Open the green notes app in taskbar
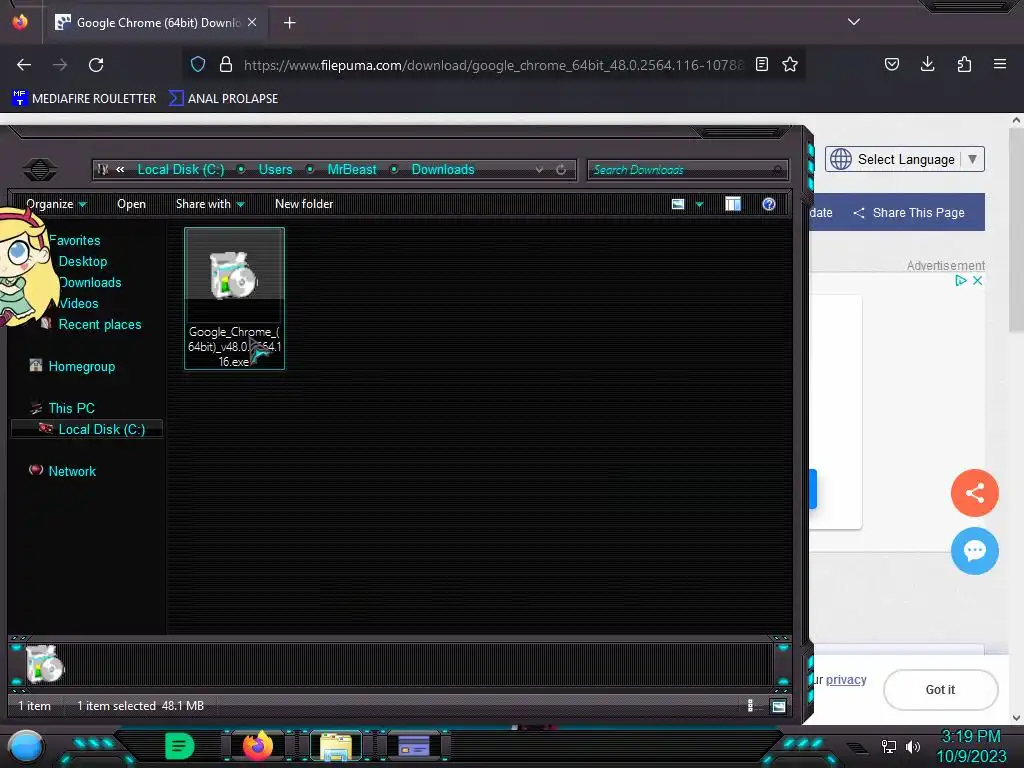Image resolution: width=1024 pixels, height=768 pixels. [180, 746]
